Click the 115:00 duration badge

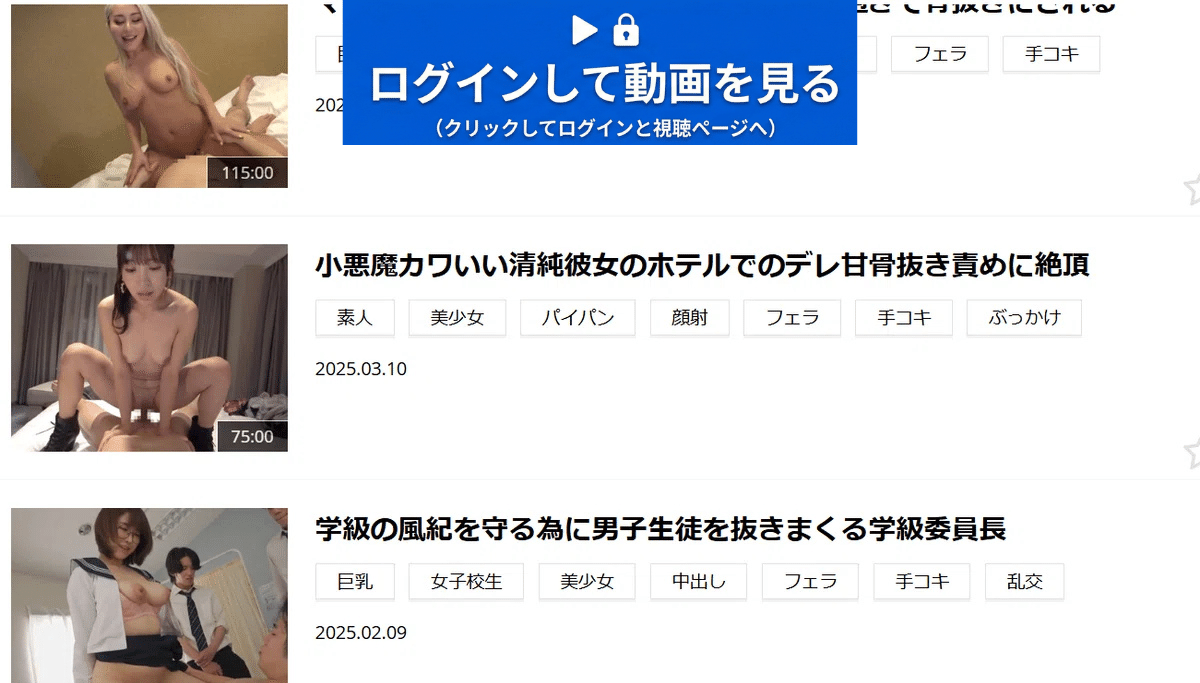[247, 172]
